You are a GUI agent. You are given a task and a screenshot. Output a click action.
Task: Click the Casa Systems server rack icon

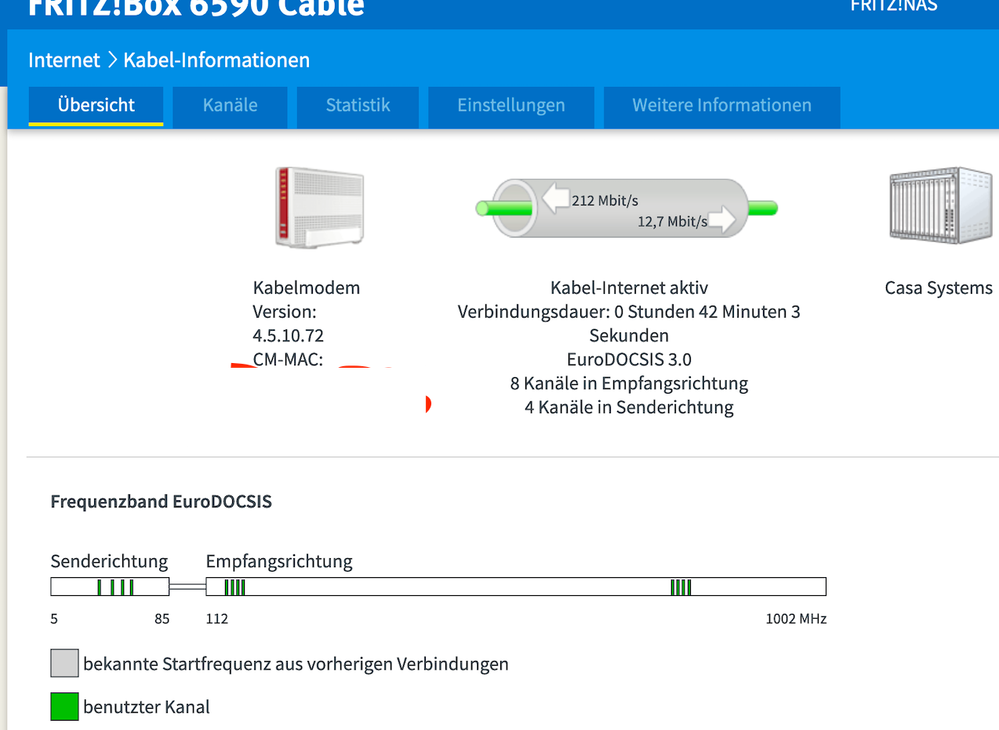[940, 205]
